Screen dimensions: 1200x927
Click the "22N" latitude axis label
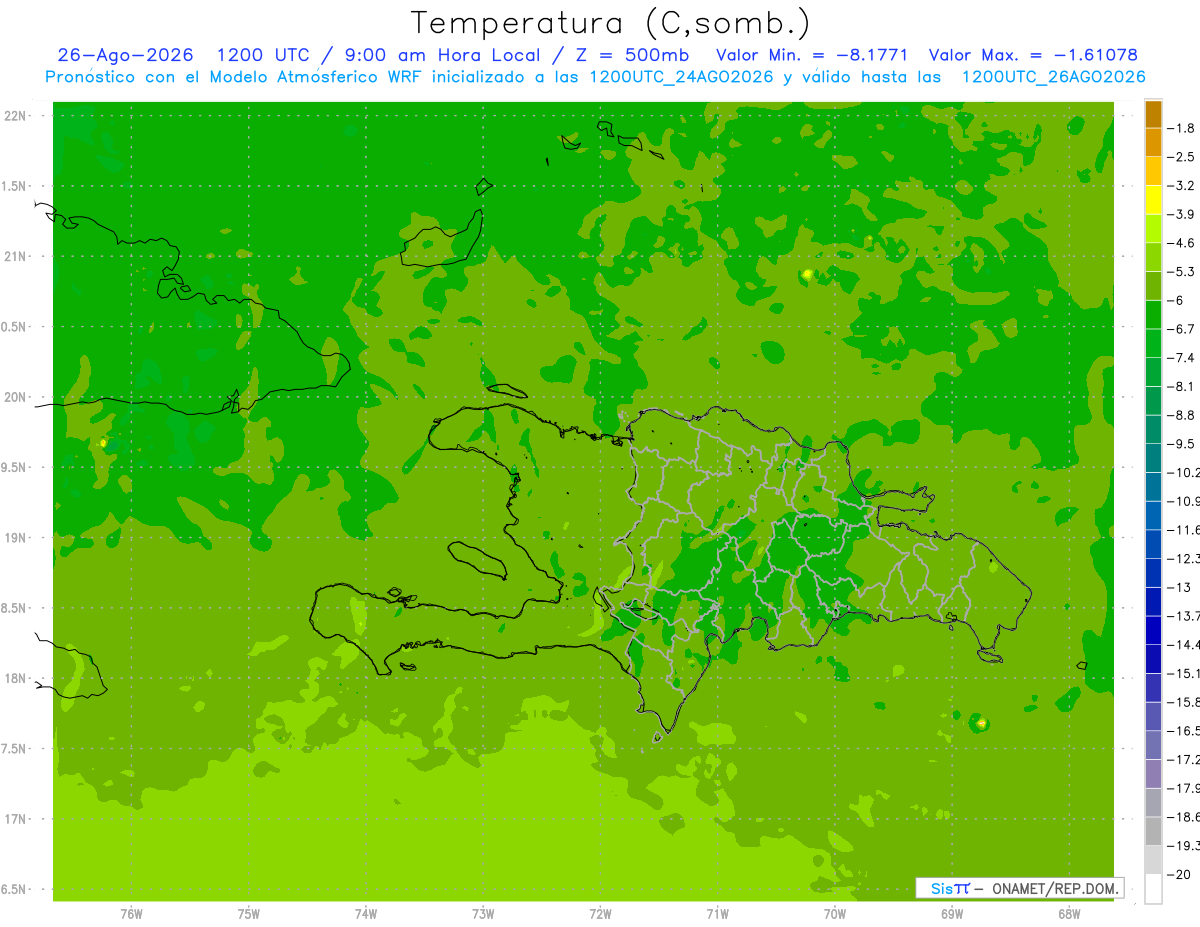click(16, 116)
